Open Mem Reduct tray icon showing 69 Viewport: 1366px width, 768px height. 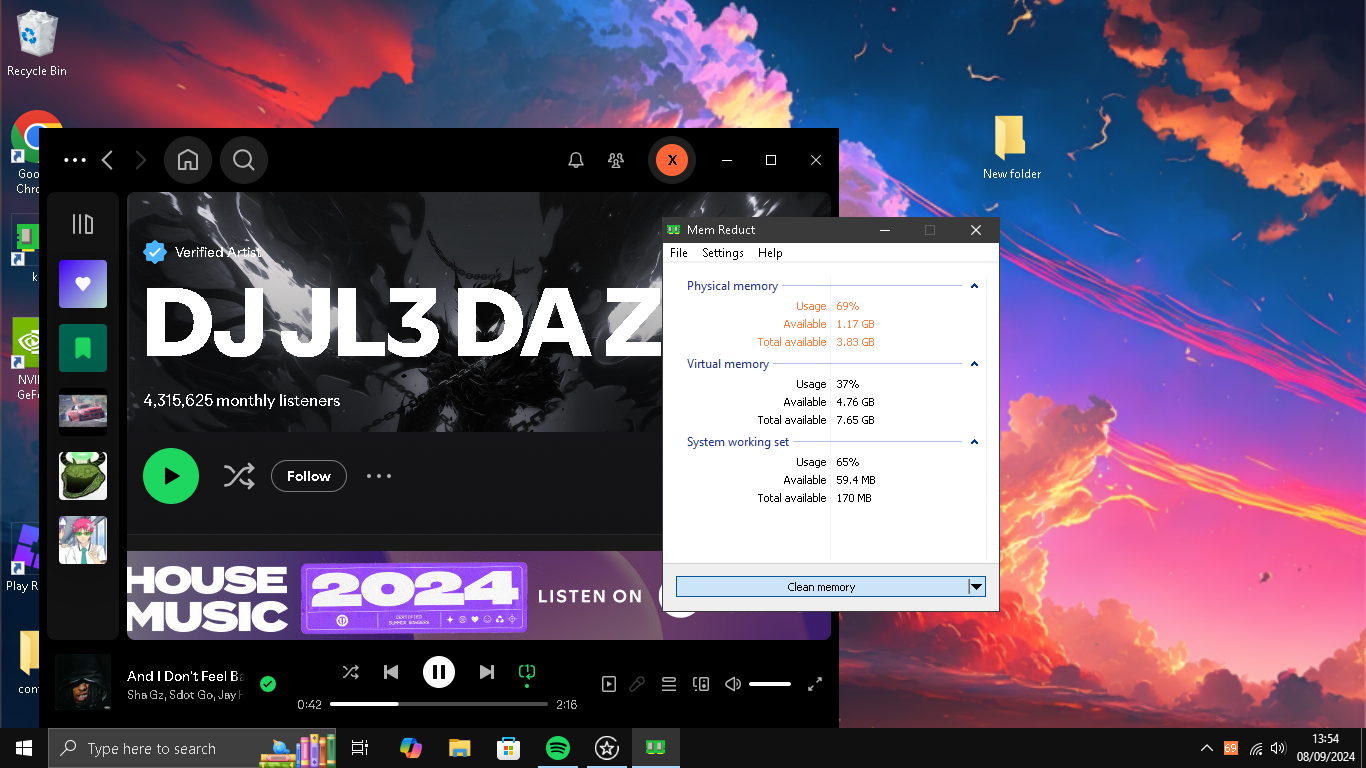click(1231, 748)
